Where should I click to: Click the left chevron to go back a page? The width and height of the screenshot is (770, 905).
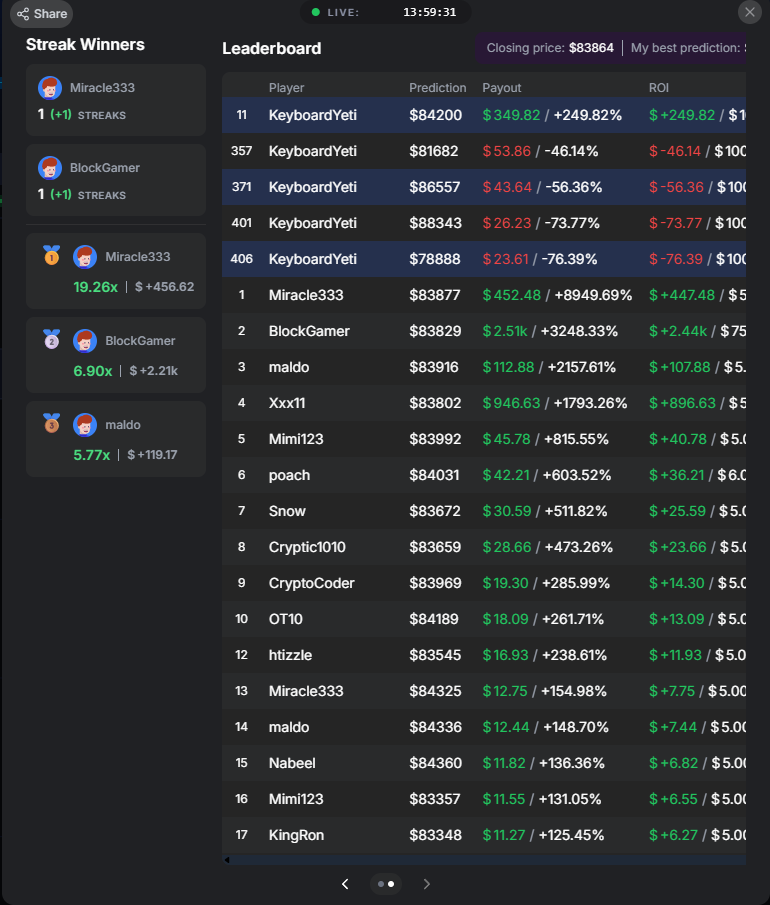click(345, 884)
